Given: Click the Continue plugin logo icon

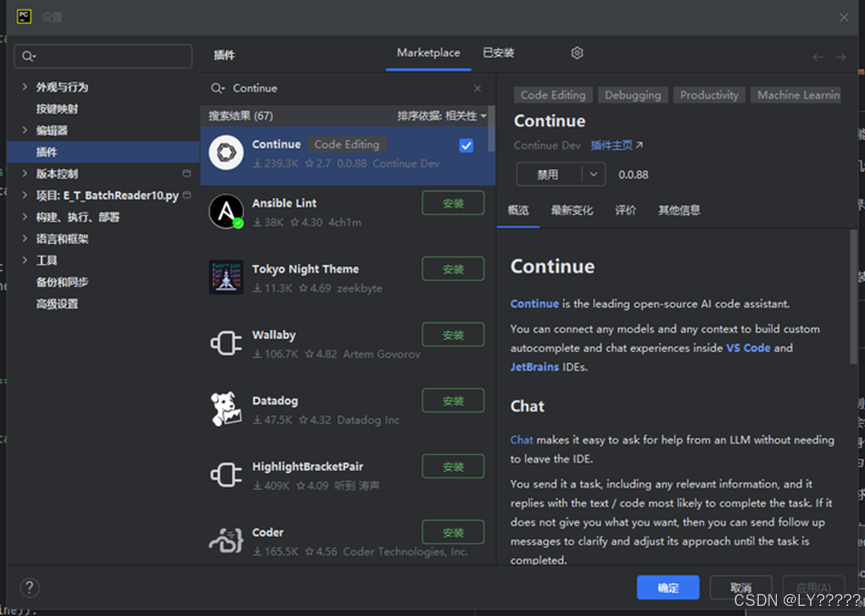Looking at the screenshot, I should coord(226,152).
